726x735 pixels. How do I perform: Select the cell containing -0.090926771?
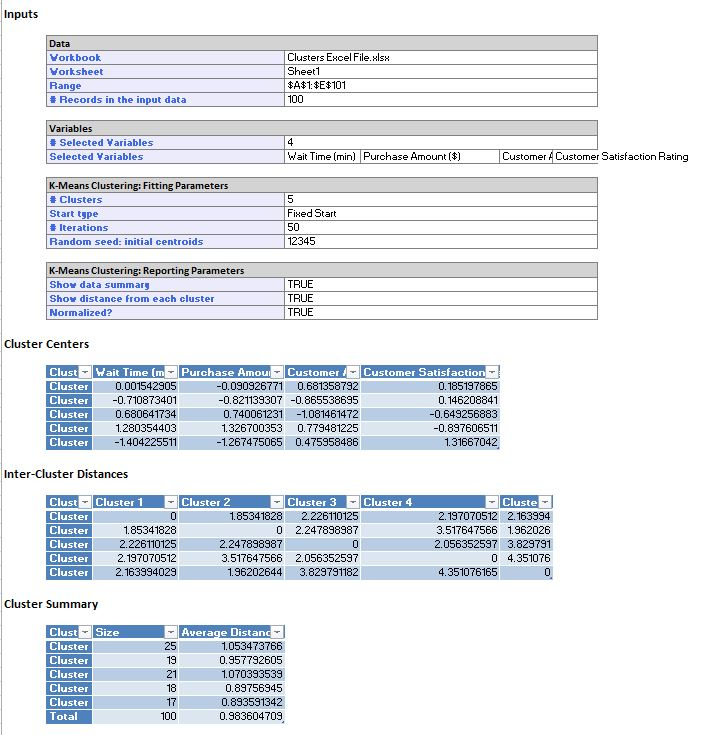tap(232, 386)
